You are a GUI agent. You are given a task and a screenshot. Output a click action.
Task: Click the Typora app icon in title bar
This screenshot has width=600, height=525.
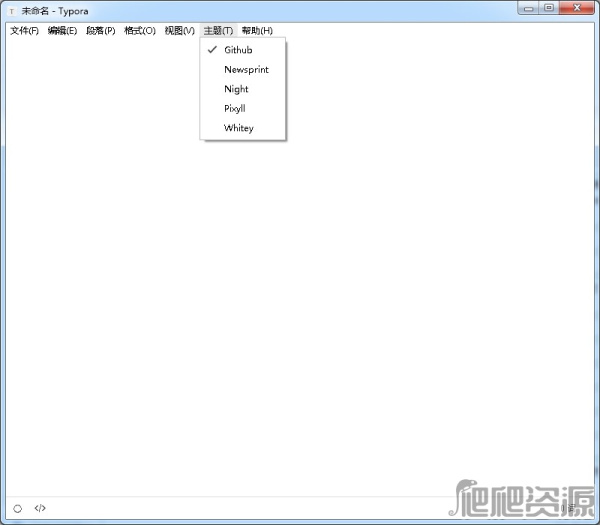click(x=12, y=10)
